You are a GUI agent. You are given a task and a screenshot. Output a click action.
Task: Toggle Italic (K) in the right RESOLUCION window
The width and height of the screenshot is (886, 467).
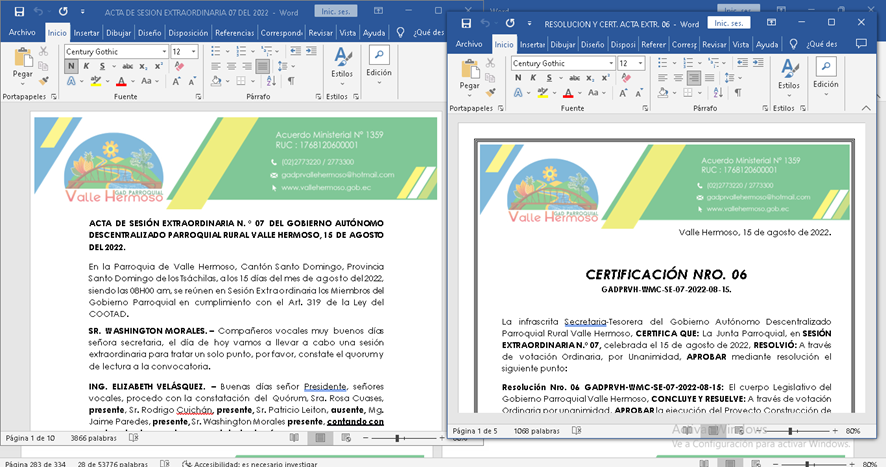(534, 78)
